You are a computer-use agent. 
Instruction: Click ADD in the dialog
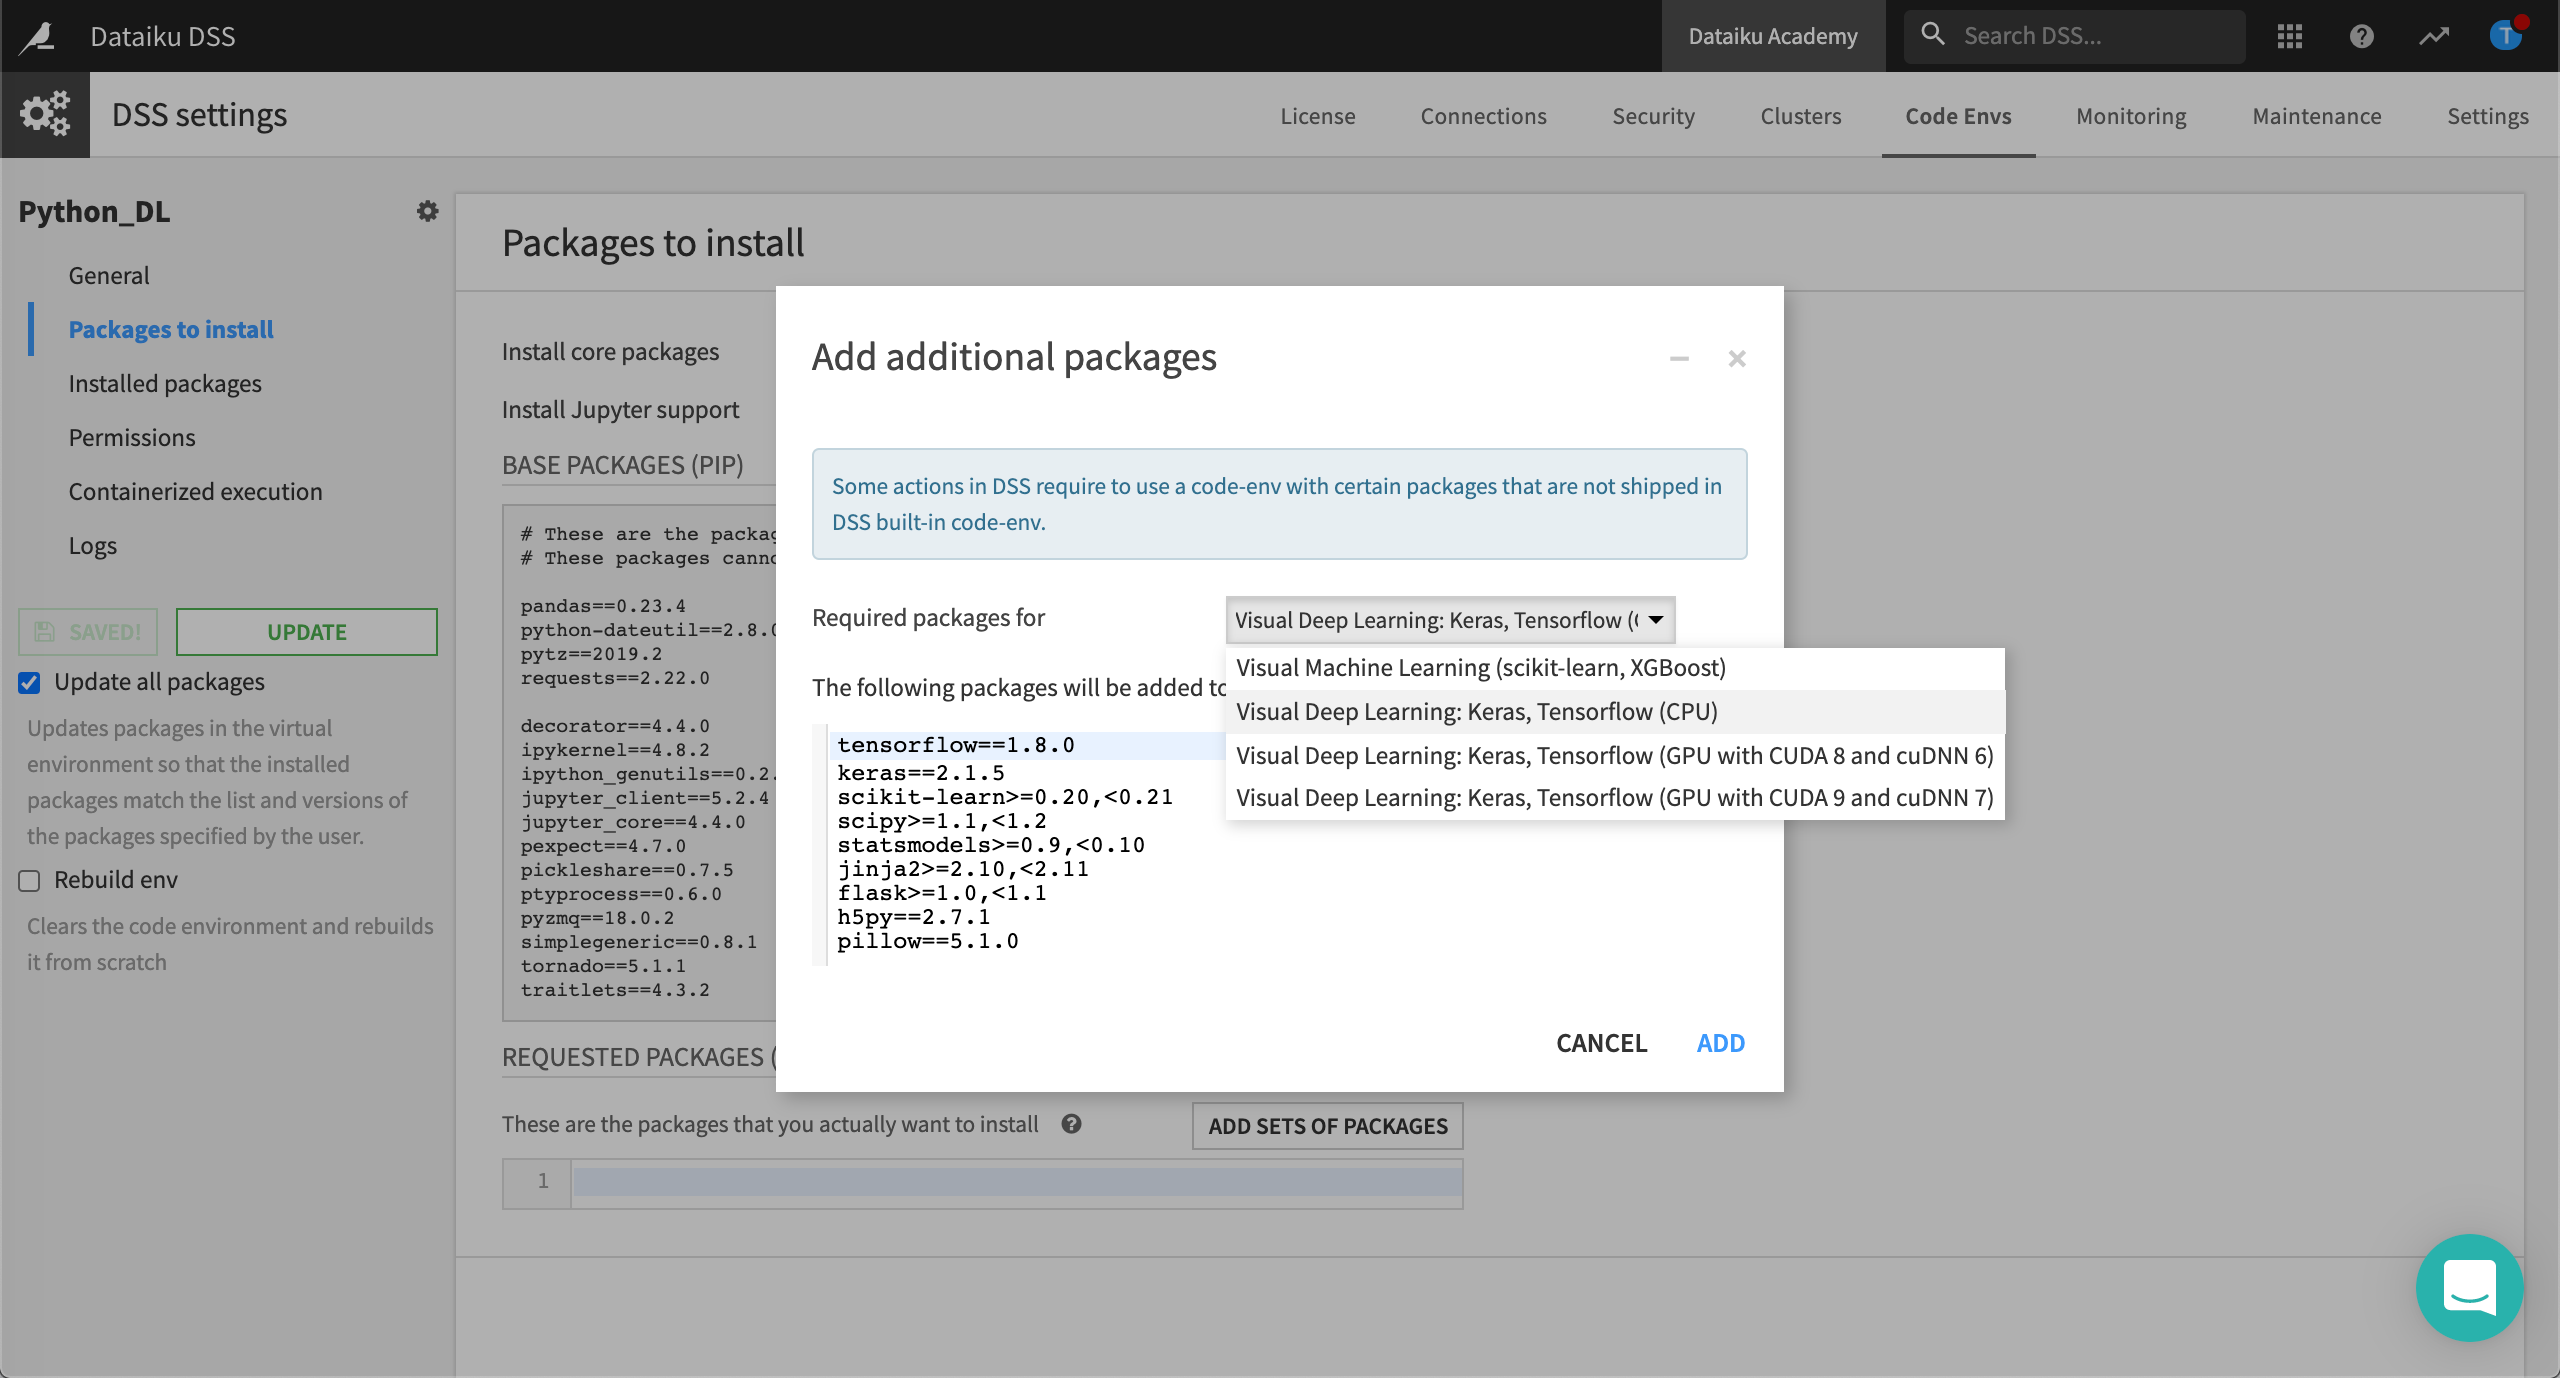point(1720,1043)
